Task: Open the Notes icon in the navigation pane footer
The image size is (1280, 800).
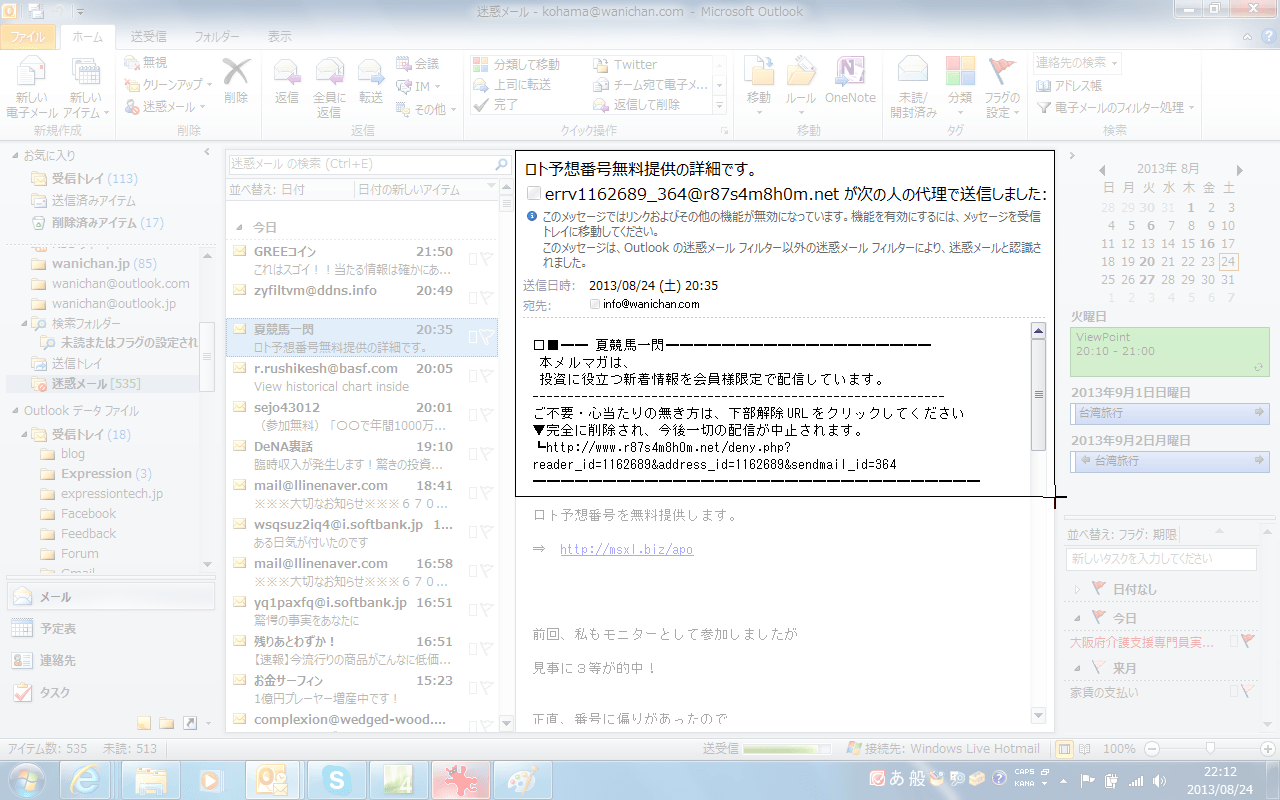Action: coord(144,723)
